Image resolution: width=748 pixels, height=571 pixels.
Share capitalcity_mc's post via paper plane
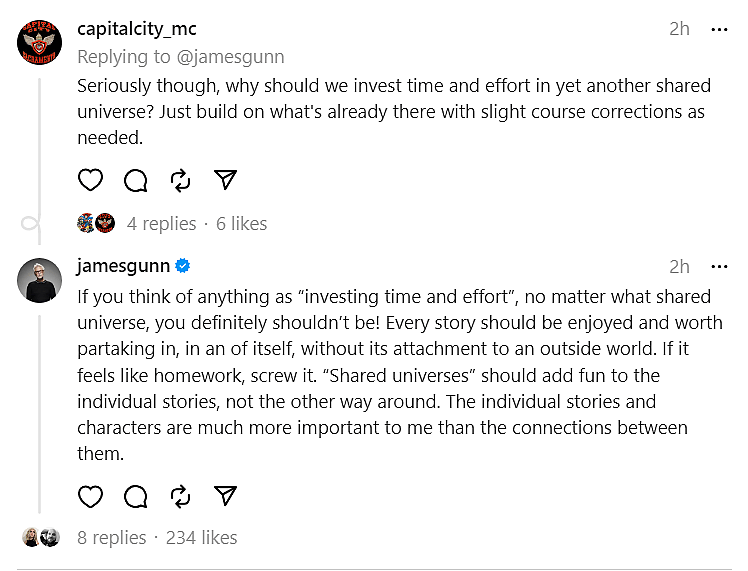225,180
